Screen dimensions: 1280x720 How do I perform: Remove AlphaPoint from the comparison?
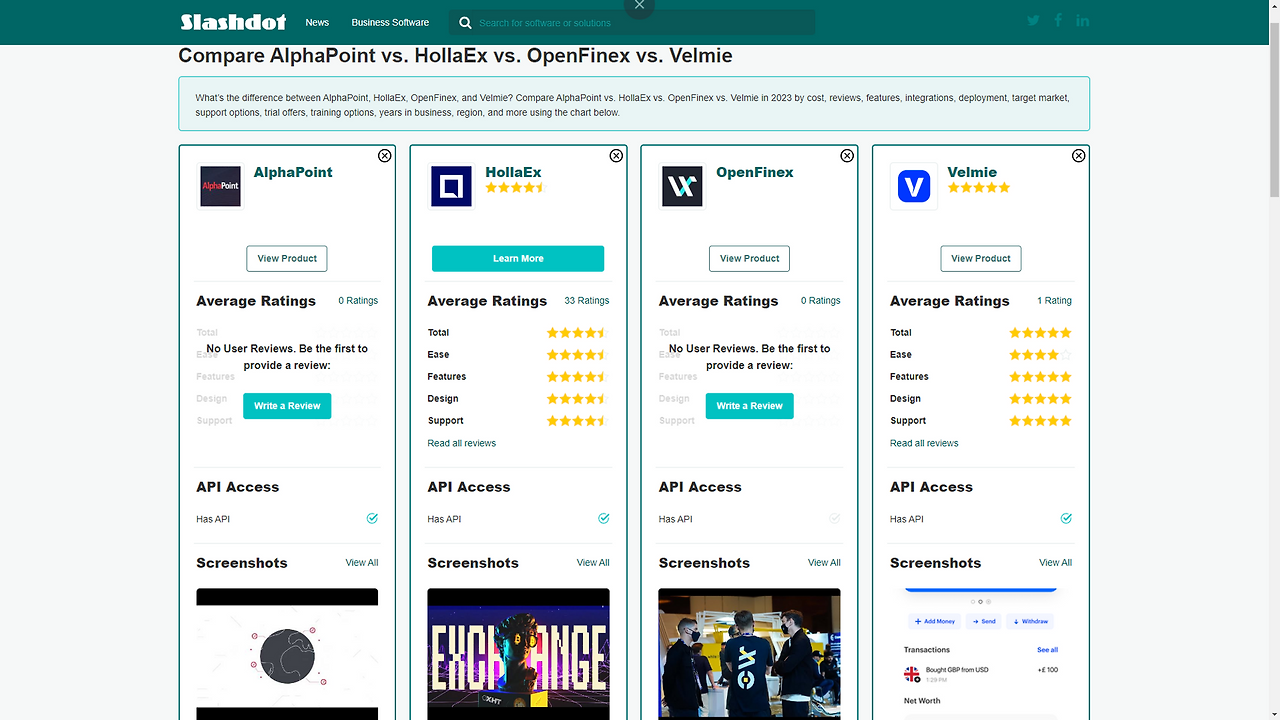(385, 156)
